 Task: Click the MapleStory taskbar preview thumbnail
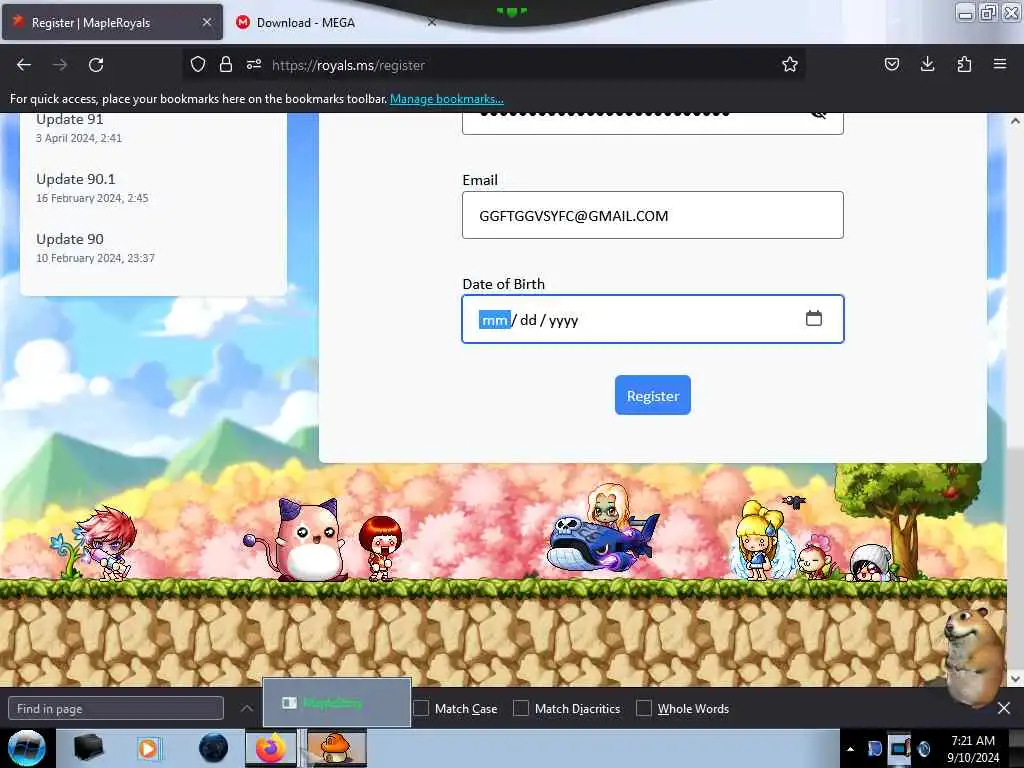[x=337, y=702]
